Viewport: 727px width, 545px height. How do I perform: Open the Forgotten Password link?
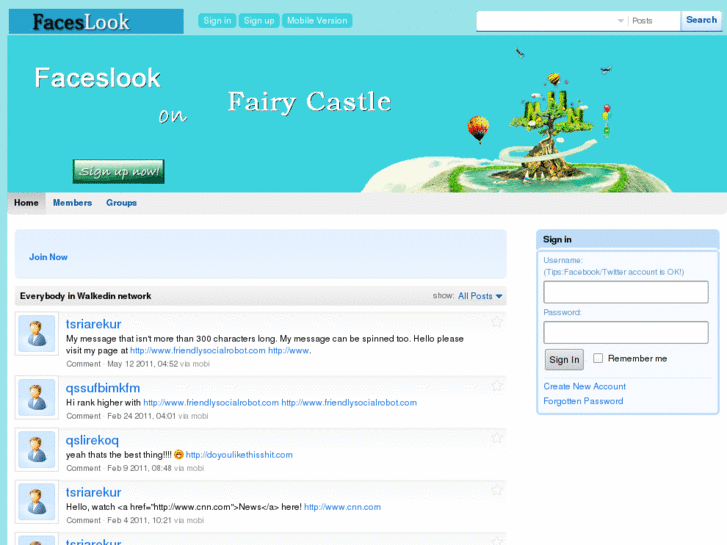[x=583, y=401]
